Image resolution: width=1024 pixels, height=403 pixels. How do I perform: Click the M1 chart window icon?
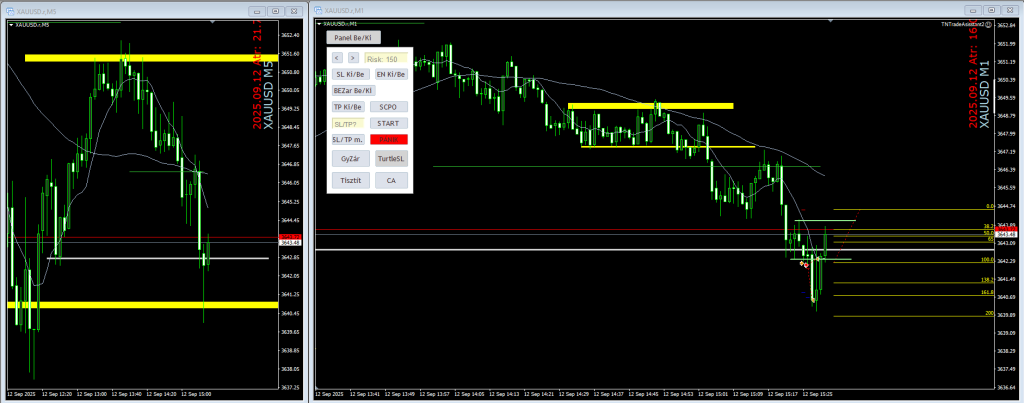tap(320, 10)
